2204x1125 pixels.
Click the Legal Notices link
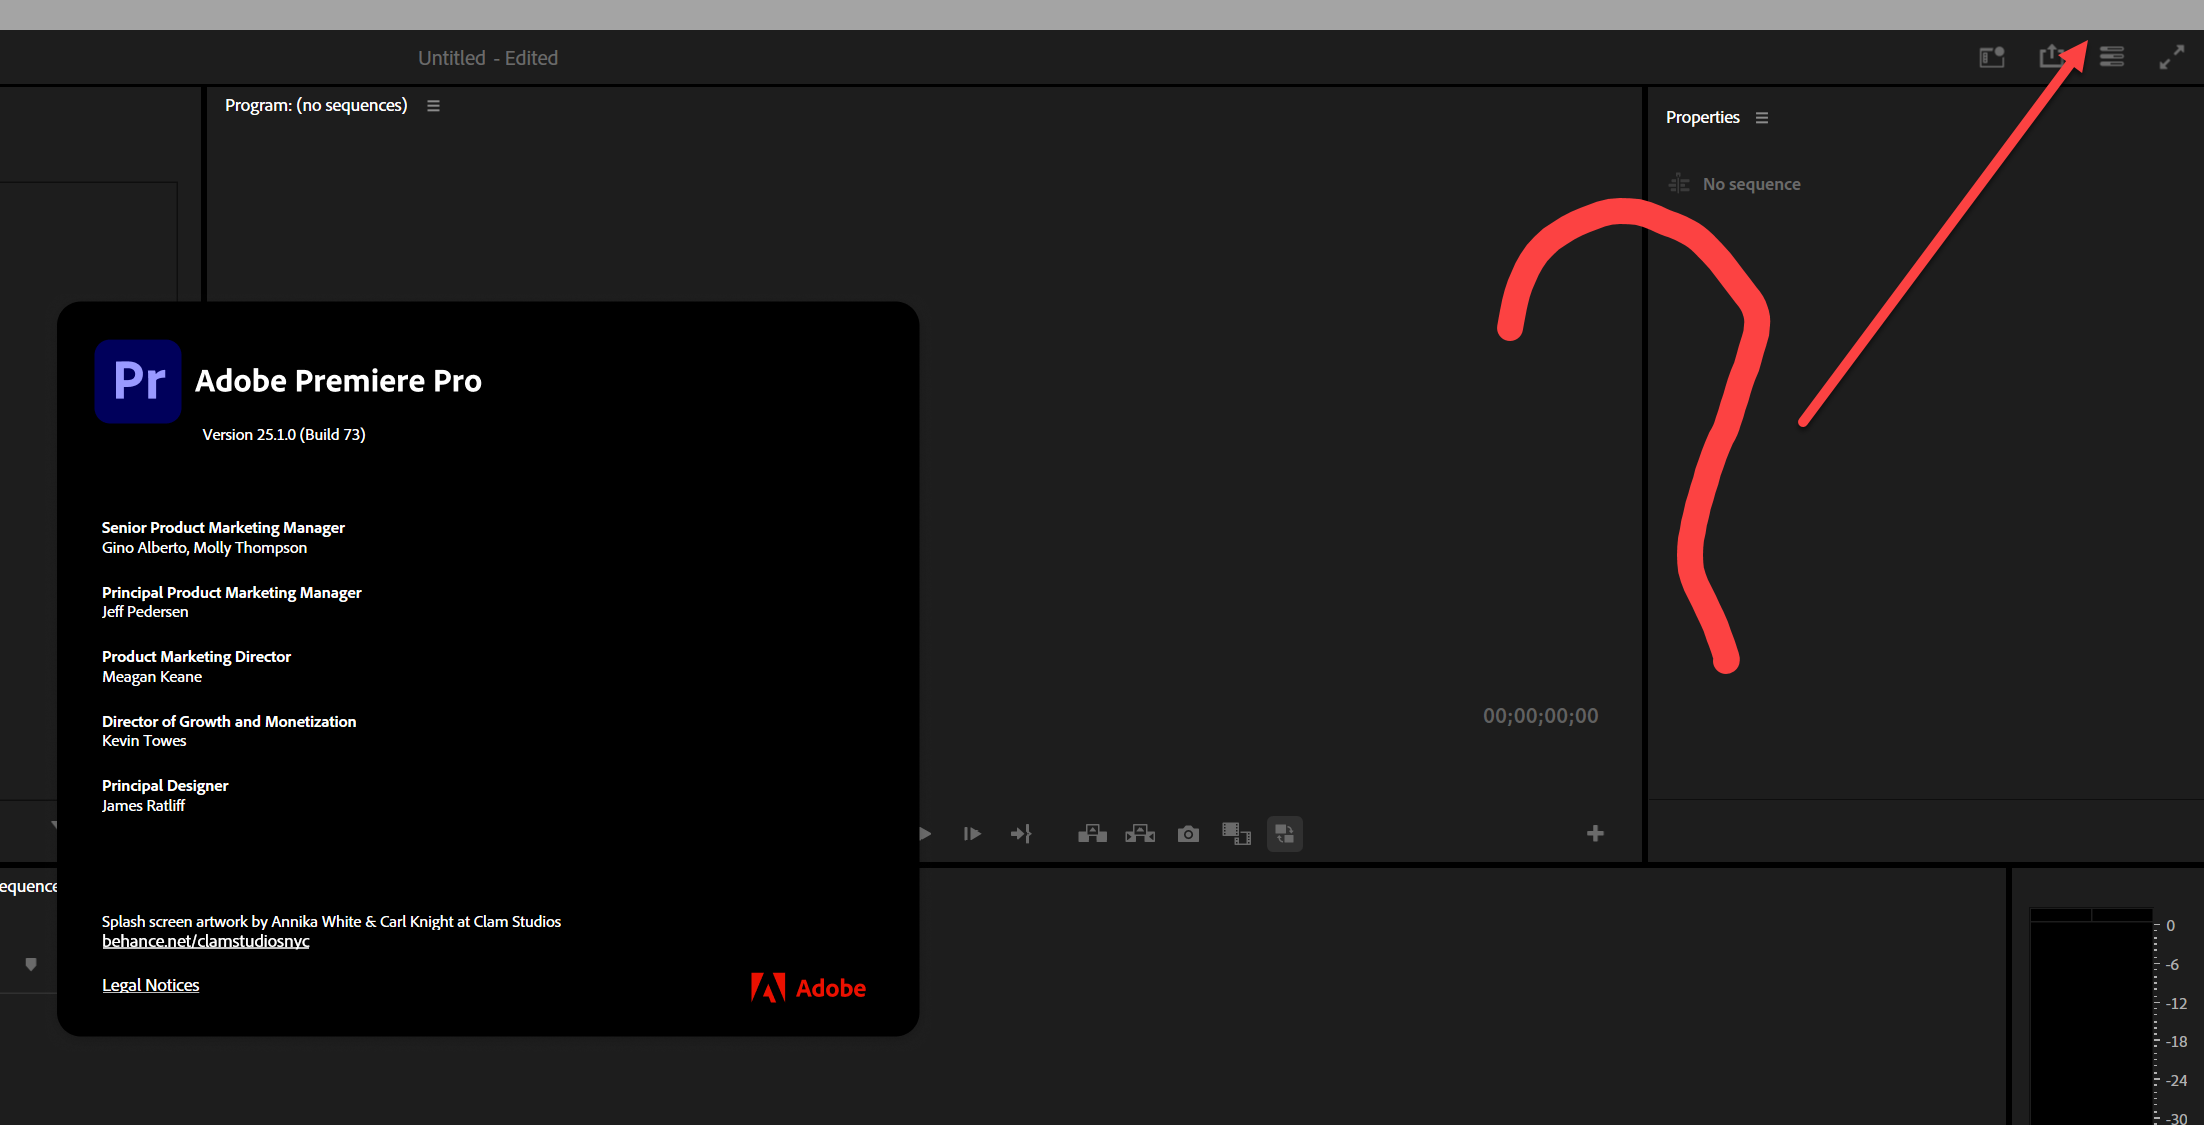150,985
